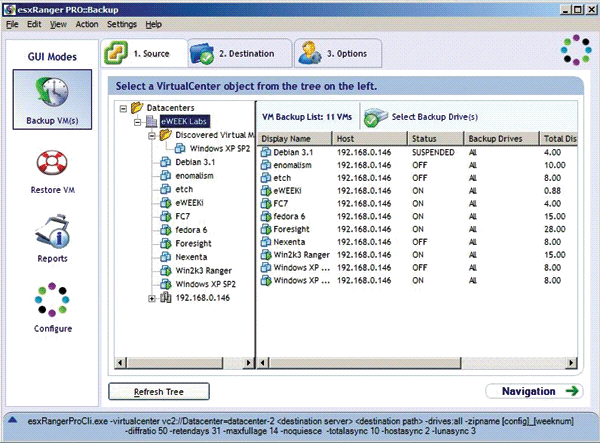Screen dimensions: 600x443
Task: Select the FC7 row in VM list
Action: pos(418,204)
